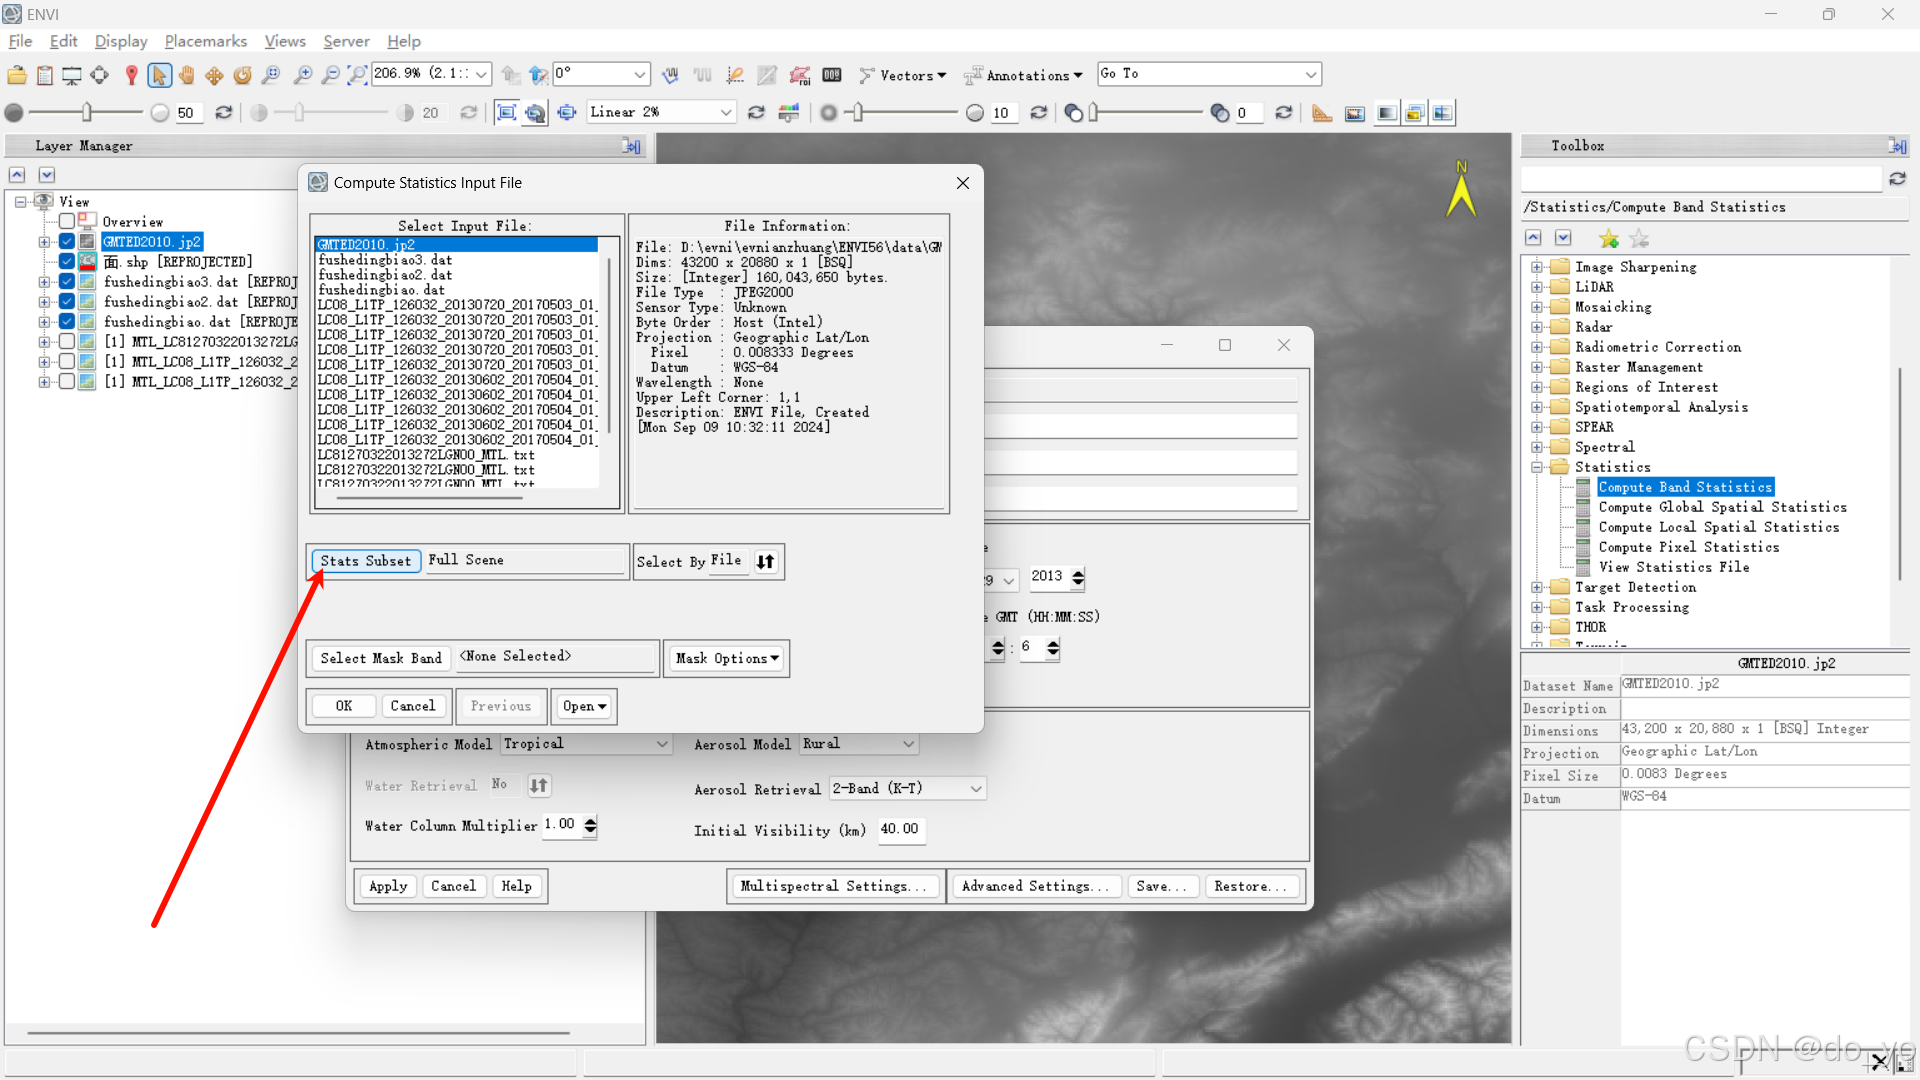
Task: Select the Rotate view tool
Action: click(242, 75)
